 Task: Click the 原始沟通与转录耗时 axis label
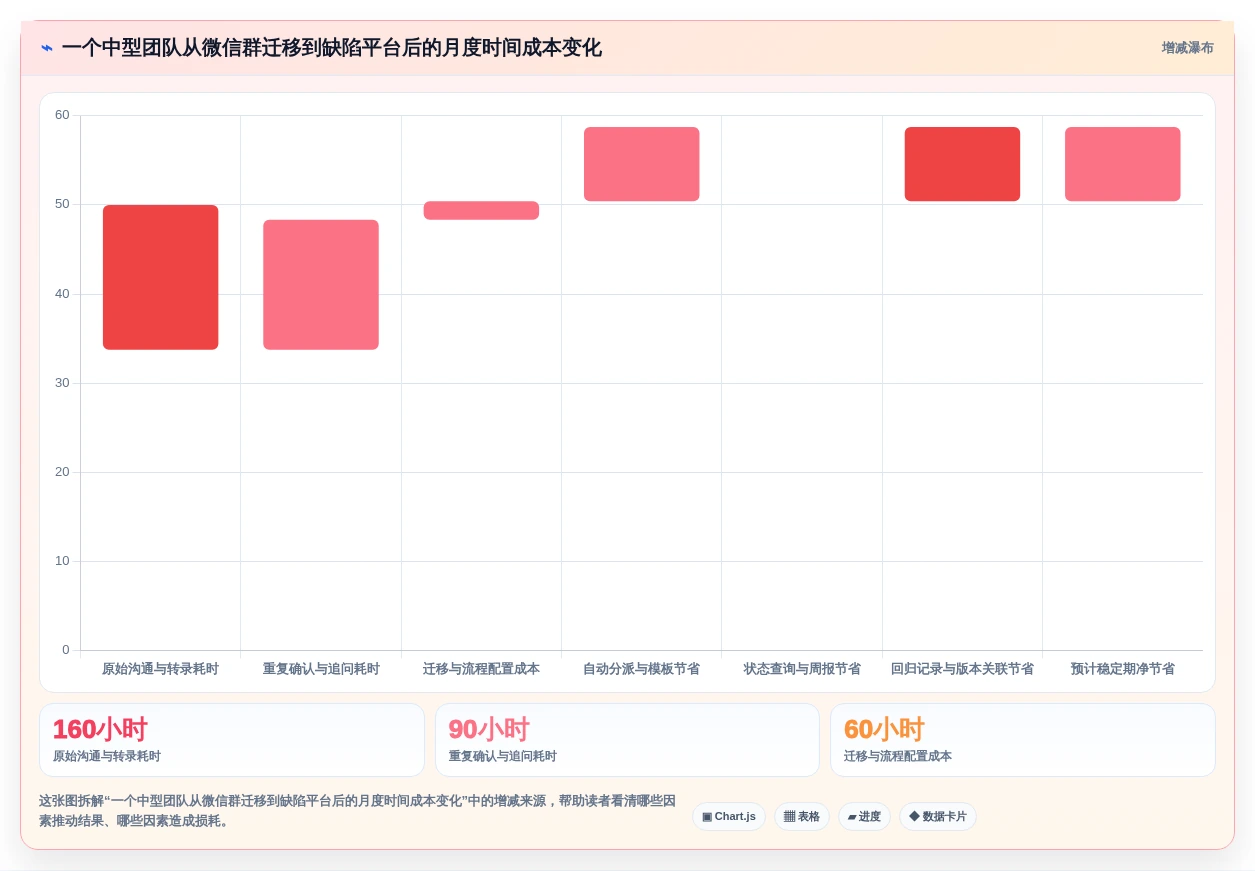click(160, 669)
